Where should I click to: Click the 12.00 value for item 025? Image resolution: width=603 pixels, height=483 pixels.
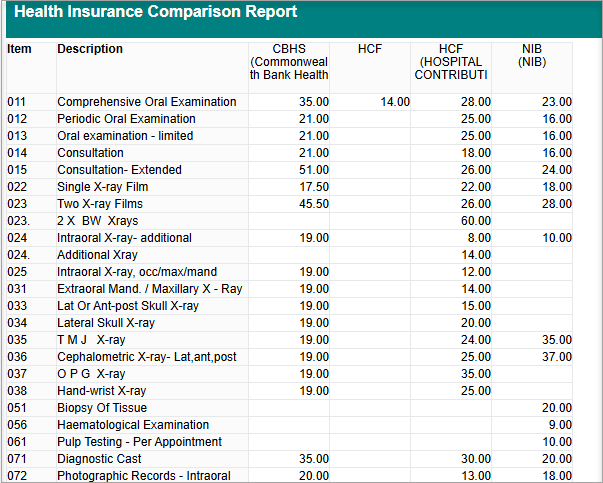(476, 272)
